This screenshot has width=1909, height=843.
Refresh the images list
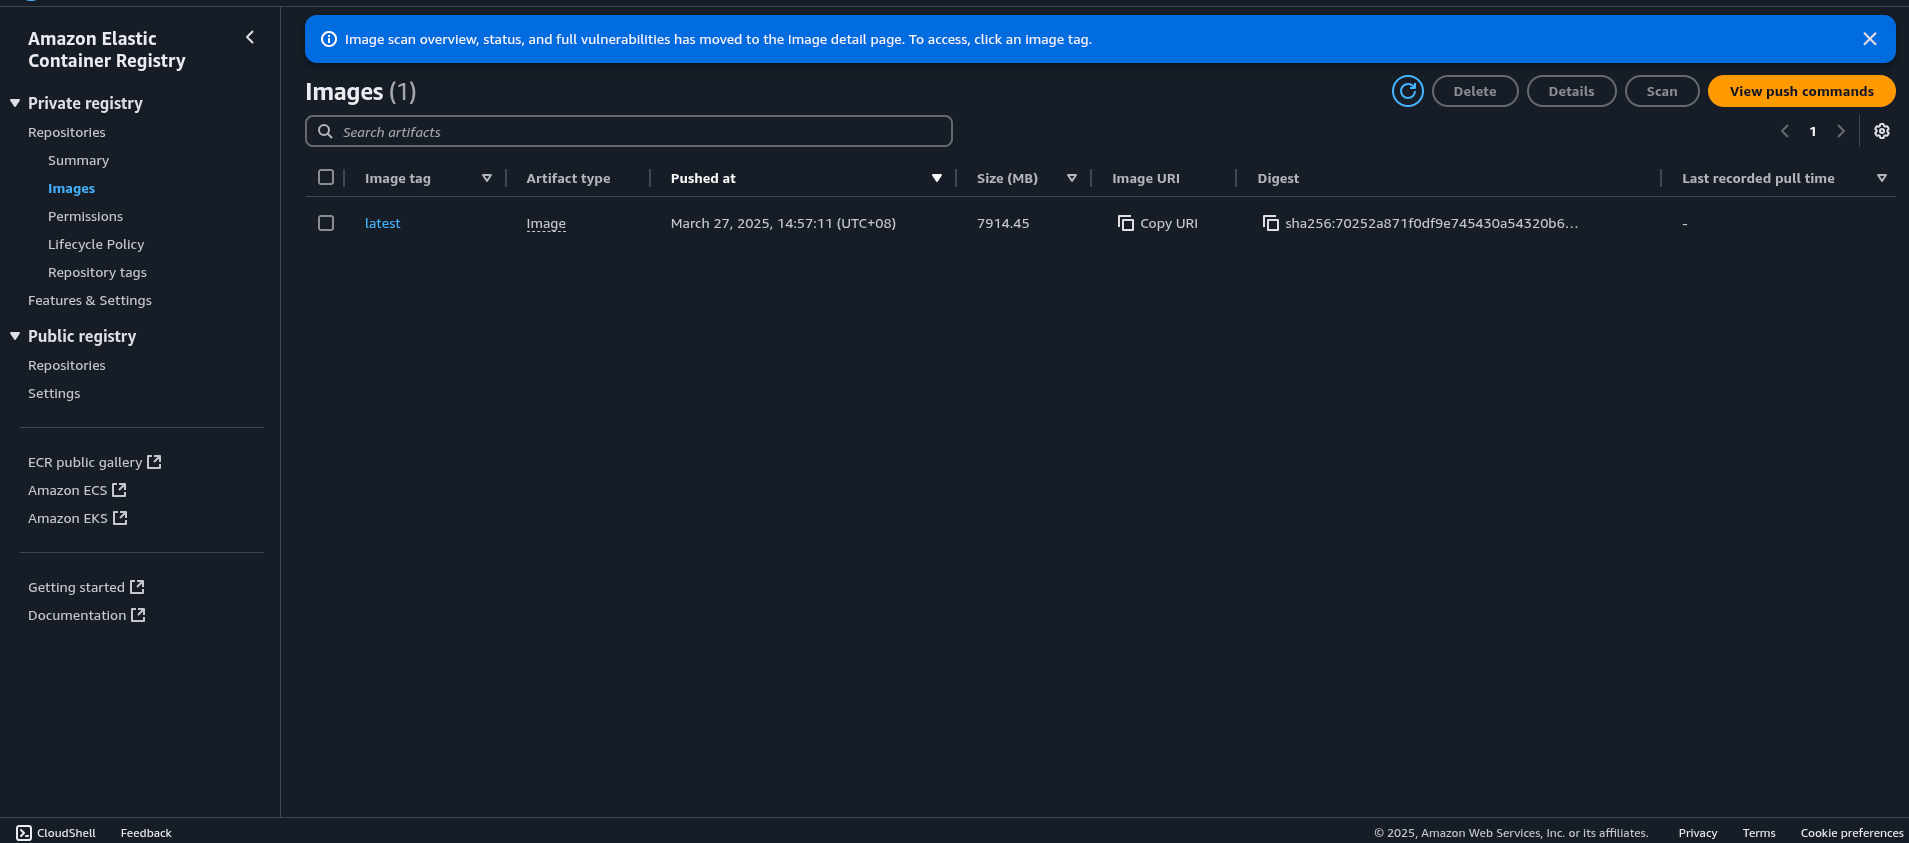point(1407,91)
